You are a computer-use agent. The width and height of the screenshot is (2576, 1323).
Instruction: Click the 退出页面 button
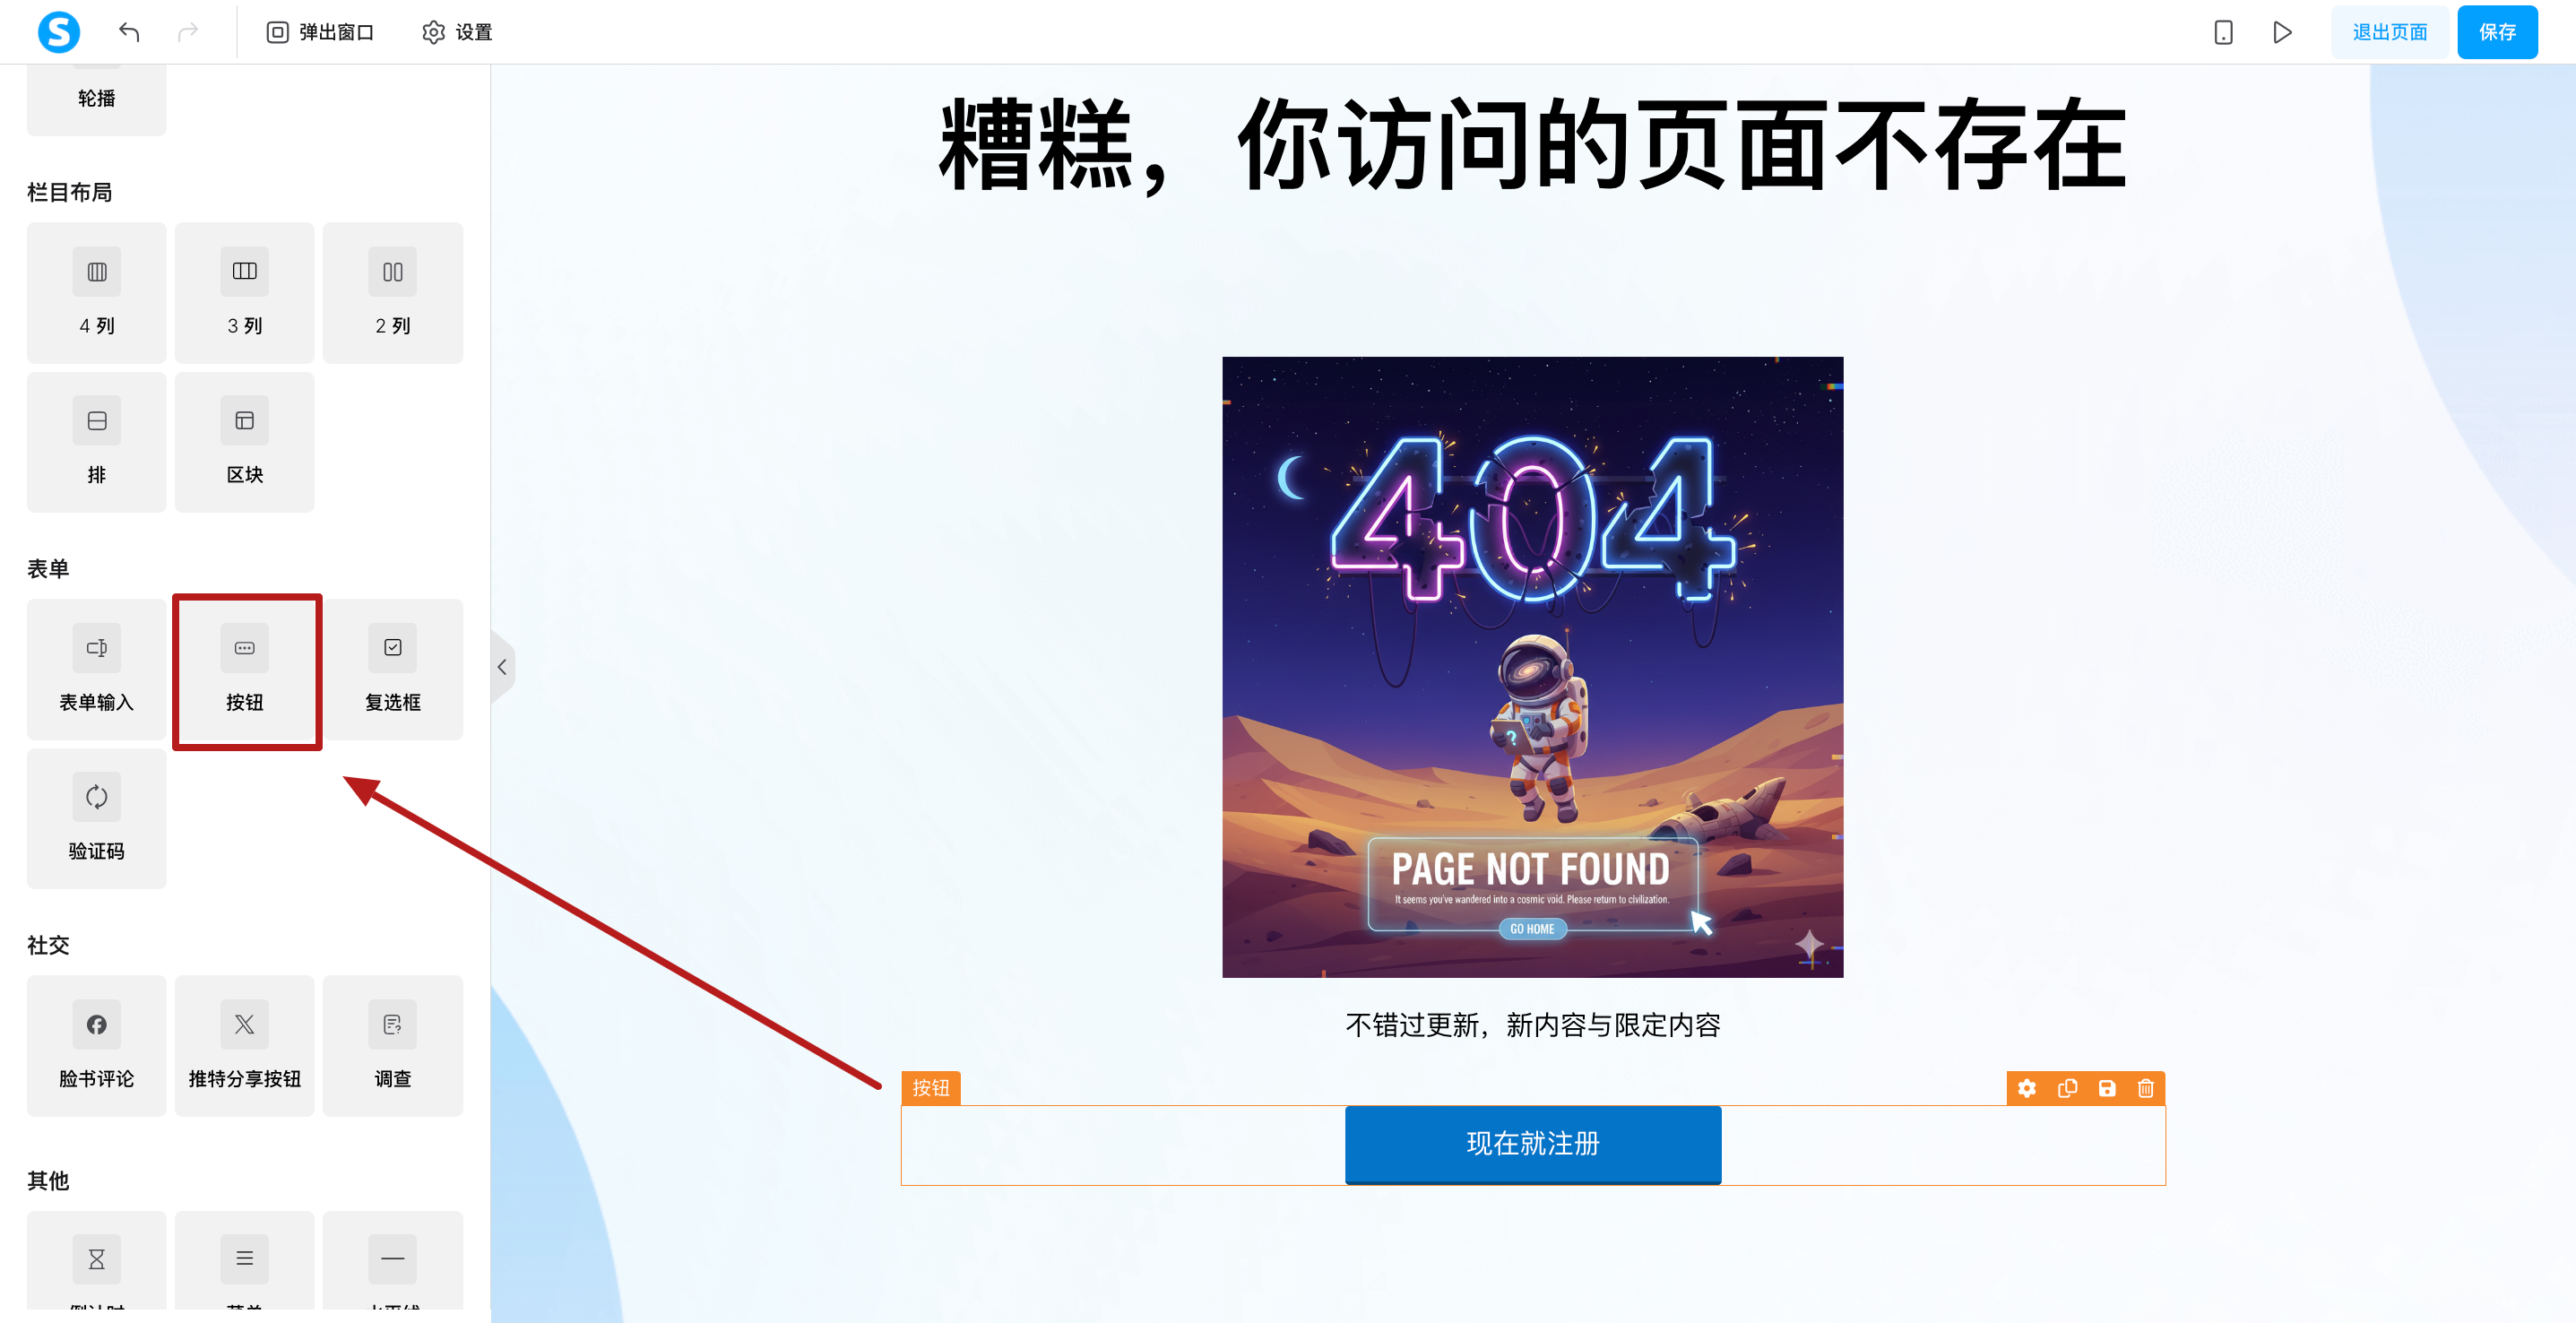(2389, 32)
